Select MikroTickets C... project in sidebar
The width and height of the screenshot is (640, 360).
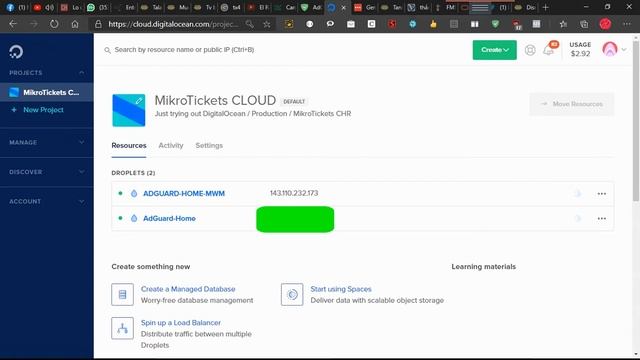tap(47, 92)
